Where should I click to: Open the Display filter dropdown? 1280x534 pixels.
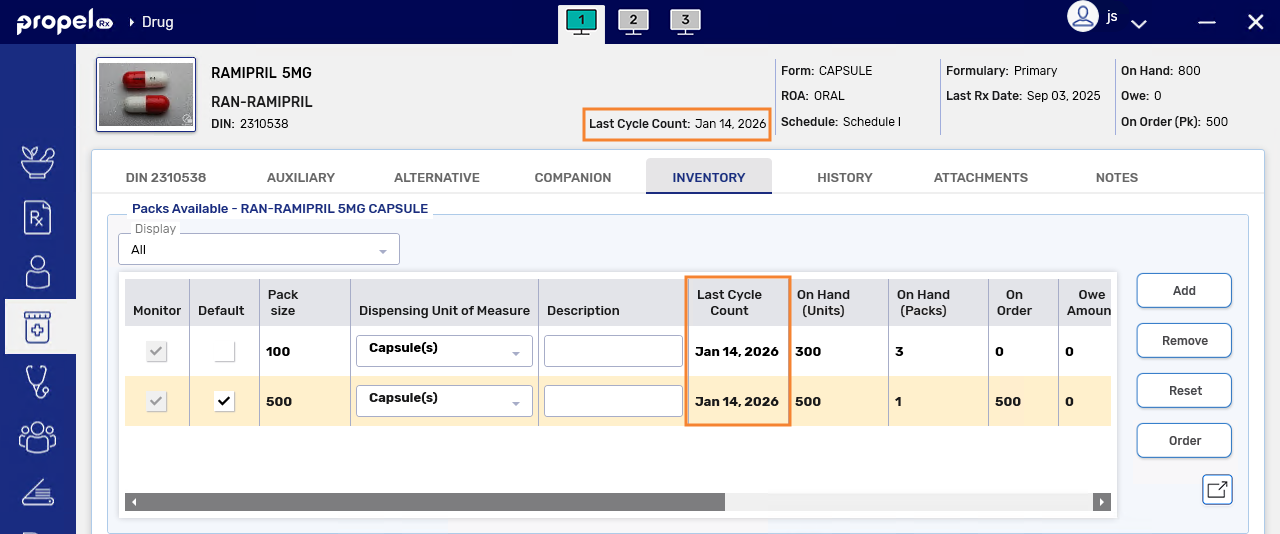258,250
